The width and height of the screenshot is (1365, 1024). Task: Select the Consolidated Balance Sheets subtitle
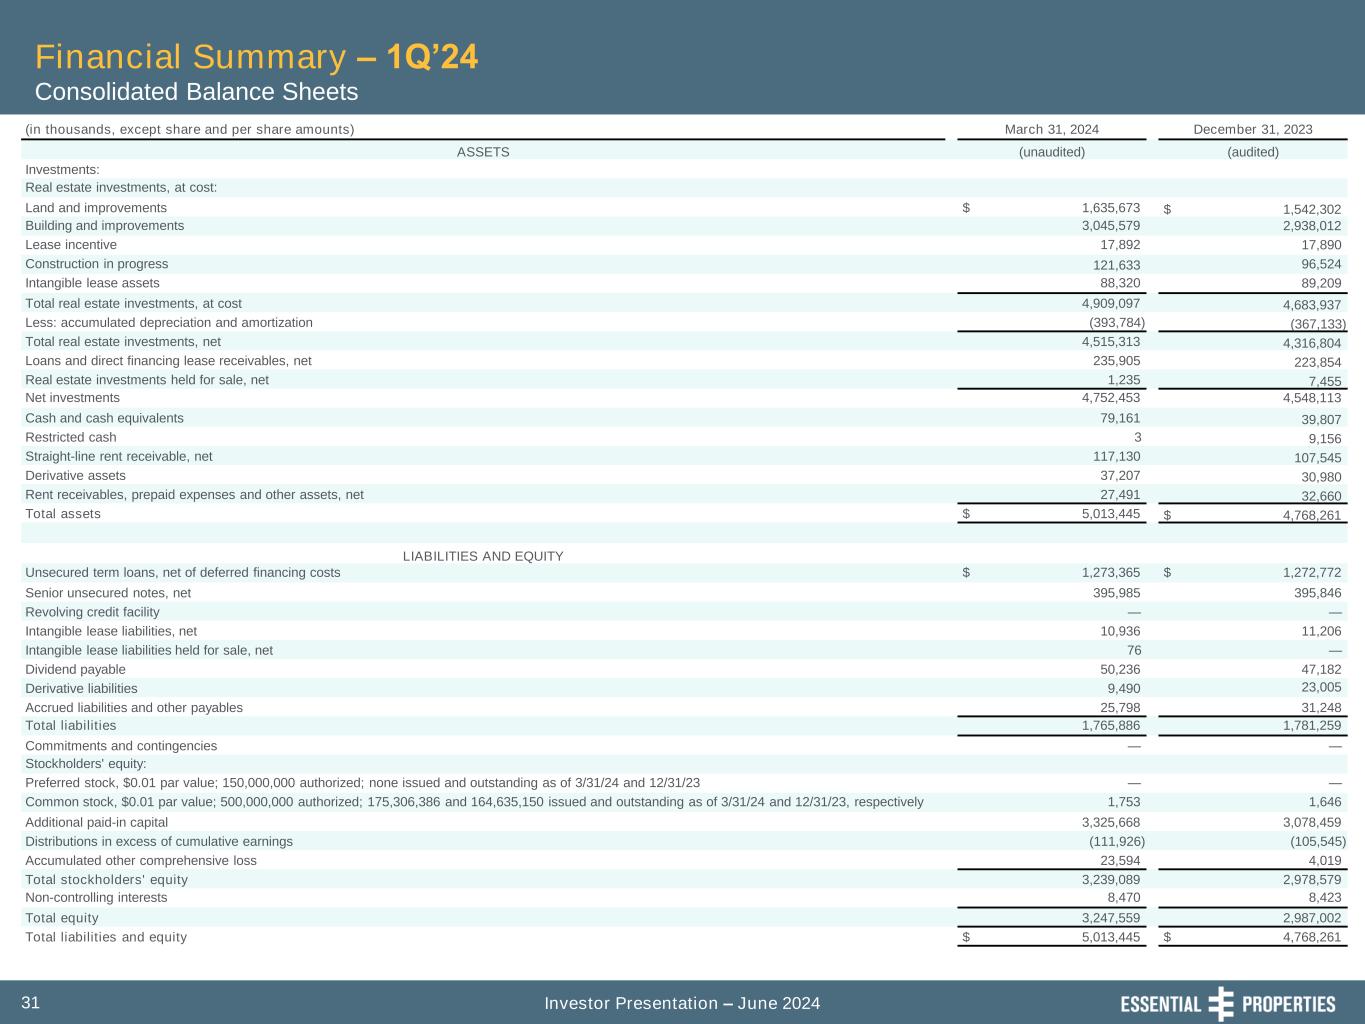pos(196,92)
